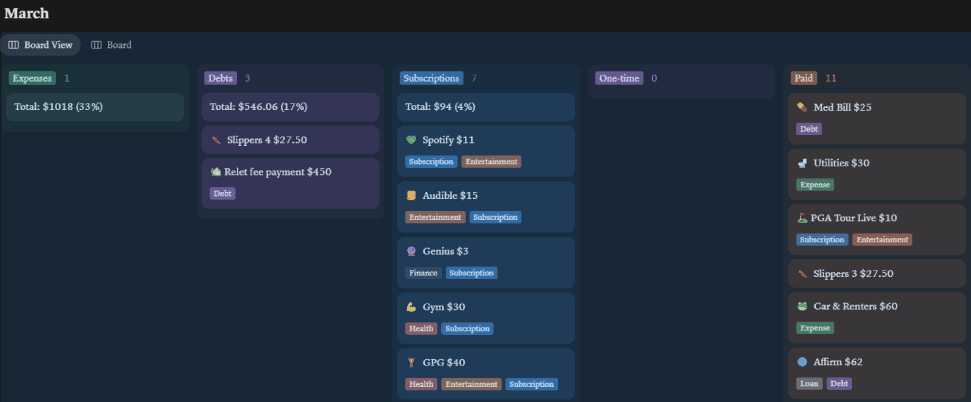This screenshot has height=402, width=971.
Task: Click the Subscription tag on Genius card
Action: [x=472, y=273]
